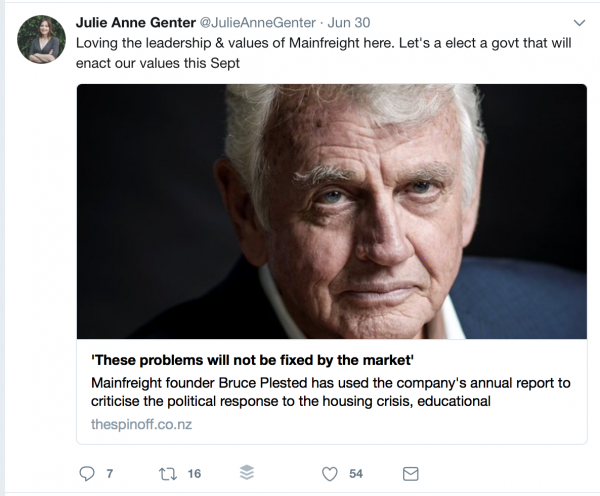The height and width of the screenshot is (496, 600).
Task: Expand the tweet options chevron menu
Action: [578, 22]
